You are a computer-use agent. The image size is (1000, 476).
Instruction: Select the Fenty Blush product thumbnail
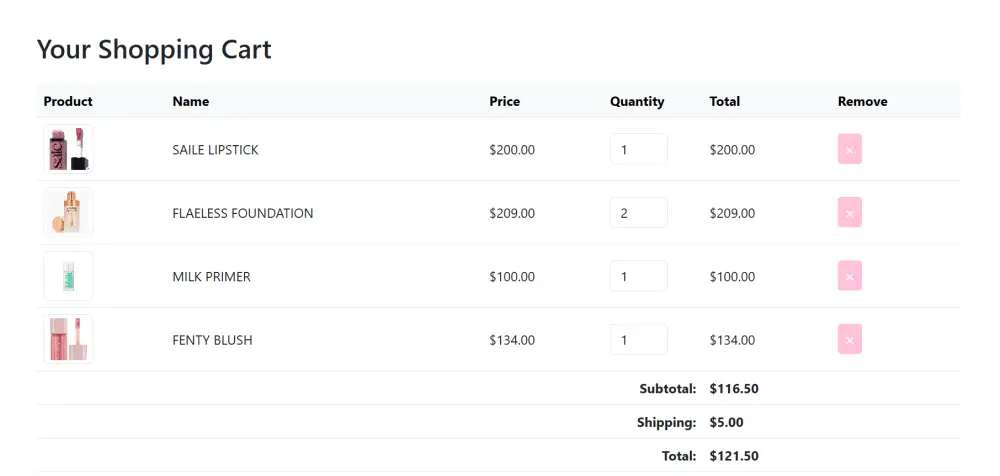pyautogui.click(x=68, y=339)
